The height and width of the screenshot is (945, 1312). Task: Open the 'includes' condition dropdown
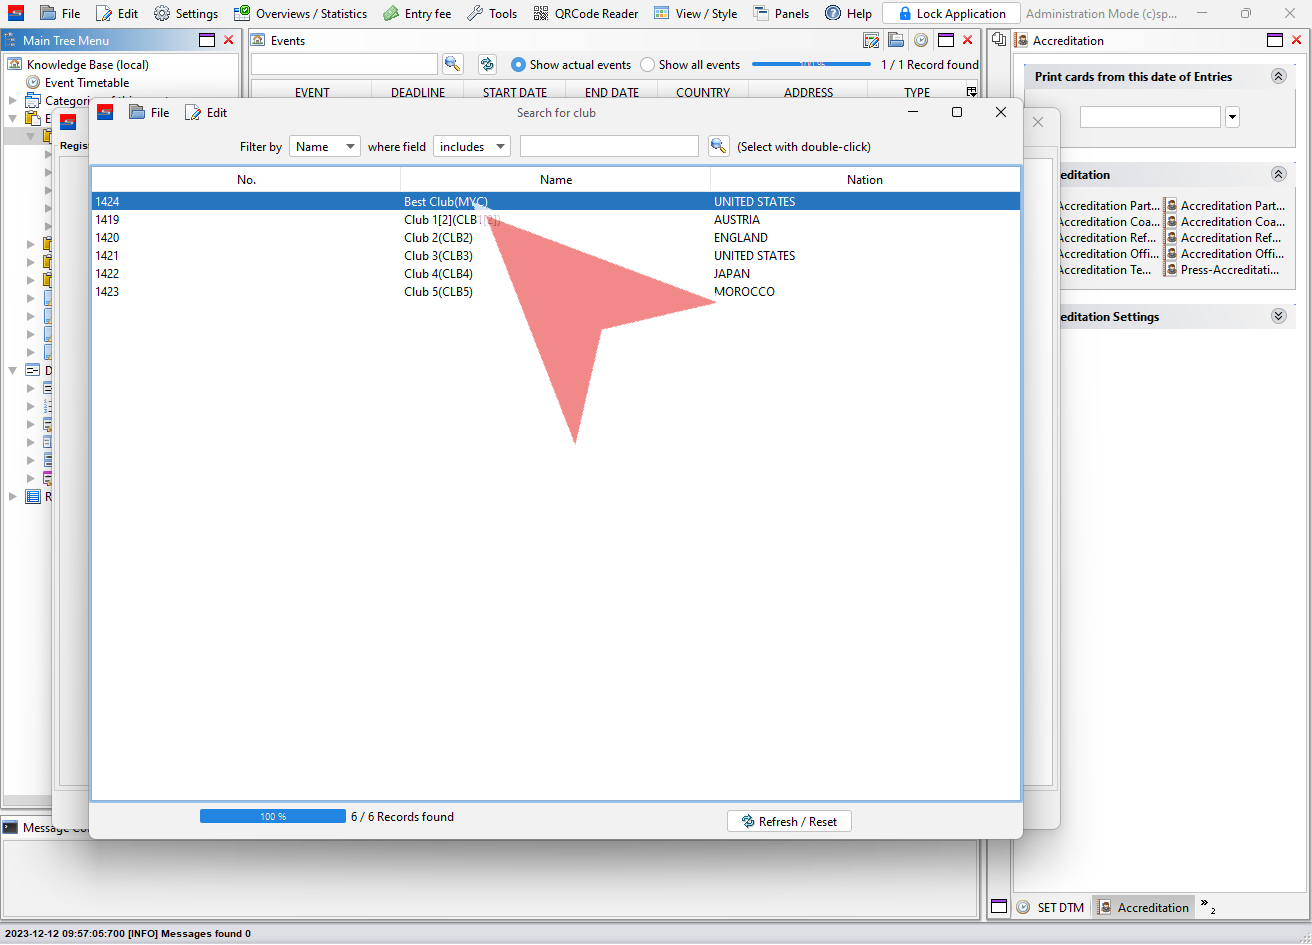click(471, 147)
